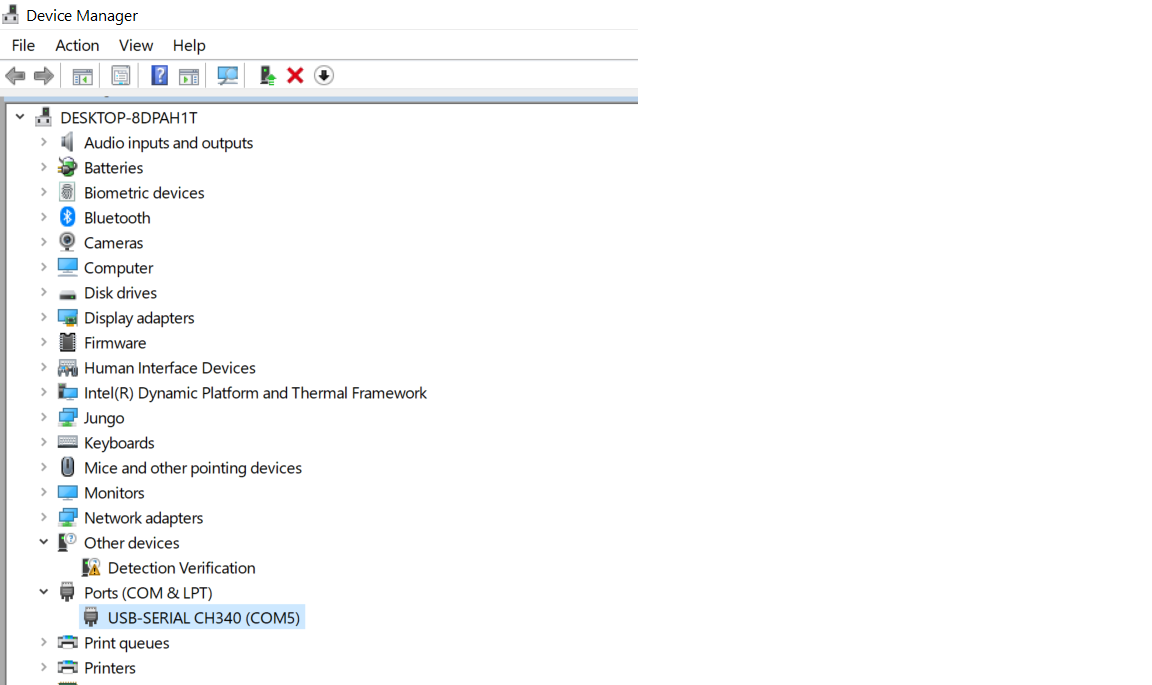Expand the Jungo category

point(43,417)
